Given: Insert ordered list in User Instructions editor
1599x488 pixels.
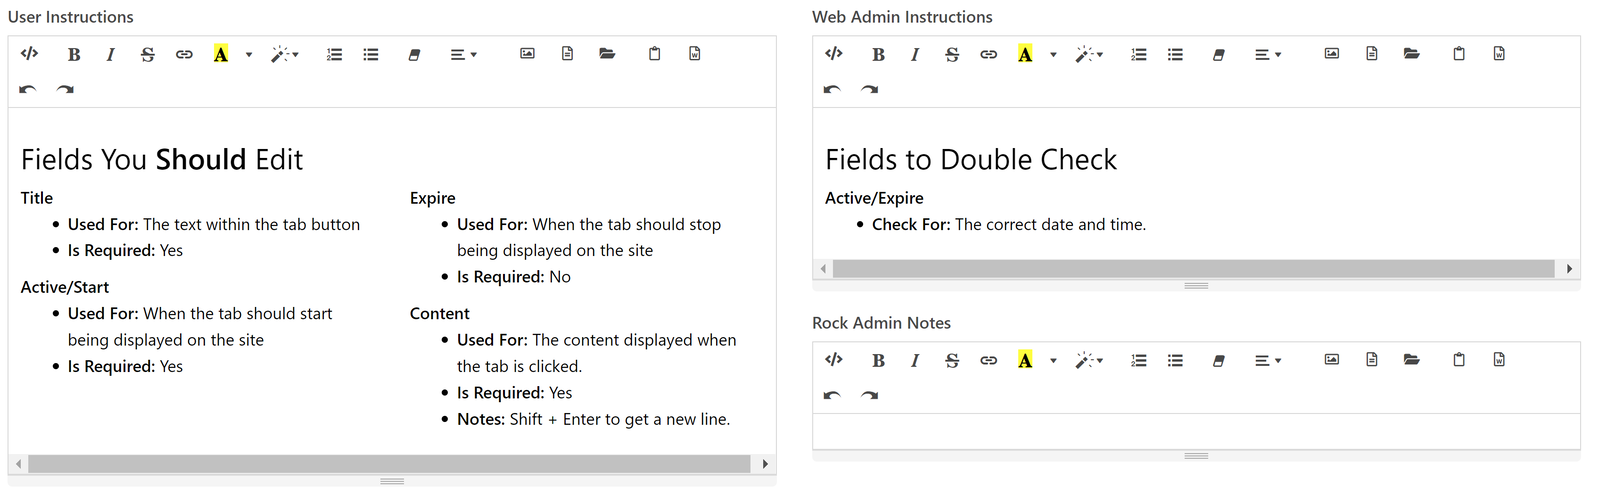Looking at the screenshot, I should (x=334, y=54).
